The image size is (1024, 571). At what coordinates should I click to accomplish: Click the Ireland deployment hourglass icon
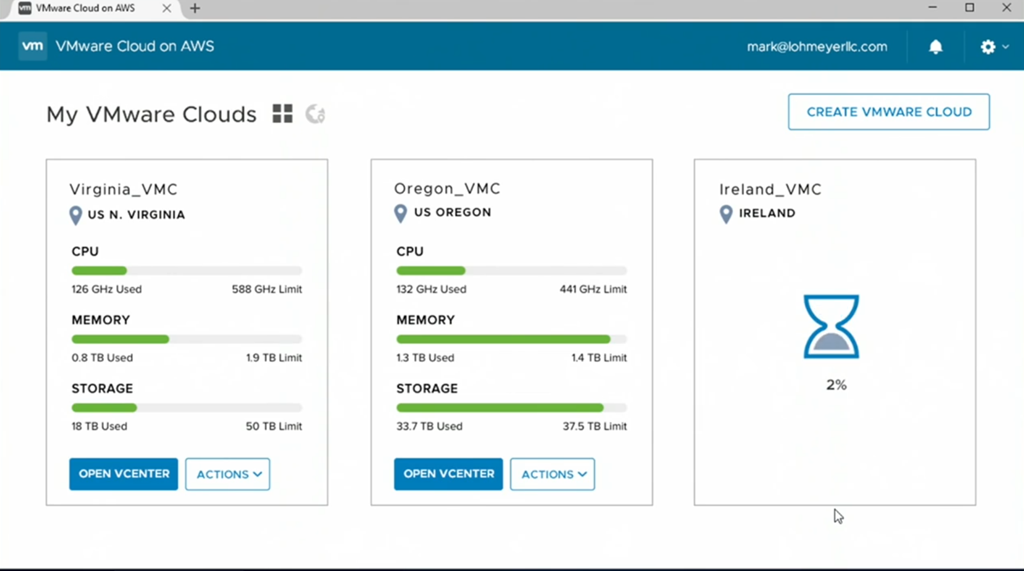831,326
